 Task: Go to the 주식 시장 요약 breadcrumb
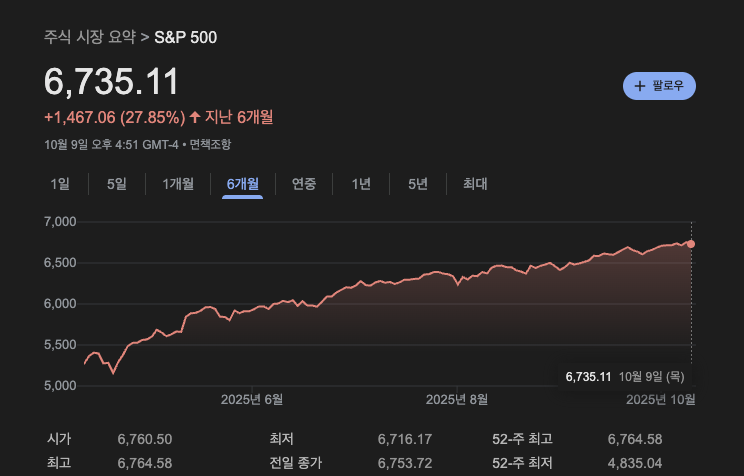90,38
